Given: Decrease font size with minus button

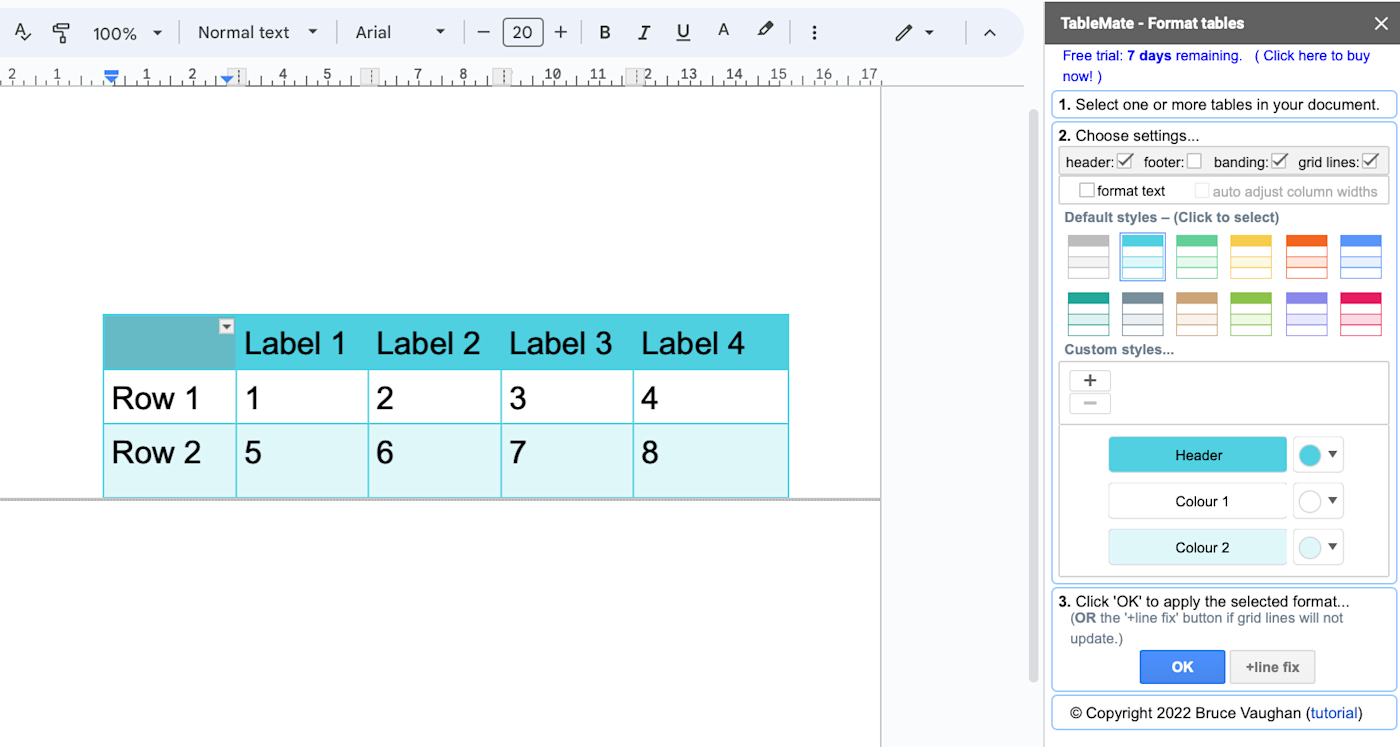Looking at the screenshot, I should coord(483,33).
